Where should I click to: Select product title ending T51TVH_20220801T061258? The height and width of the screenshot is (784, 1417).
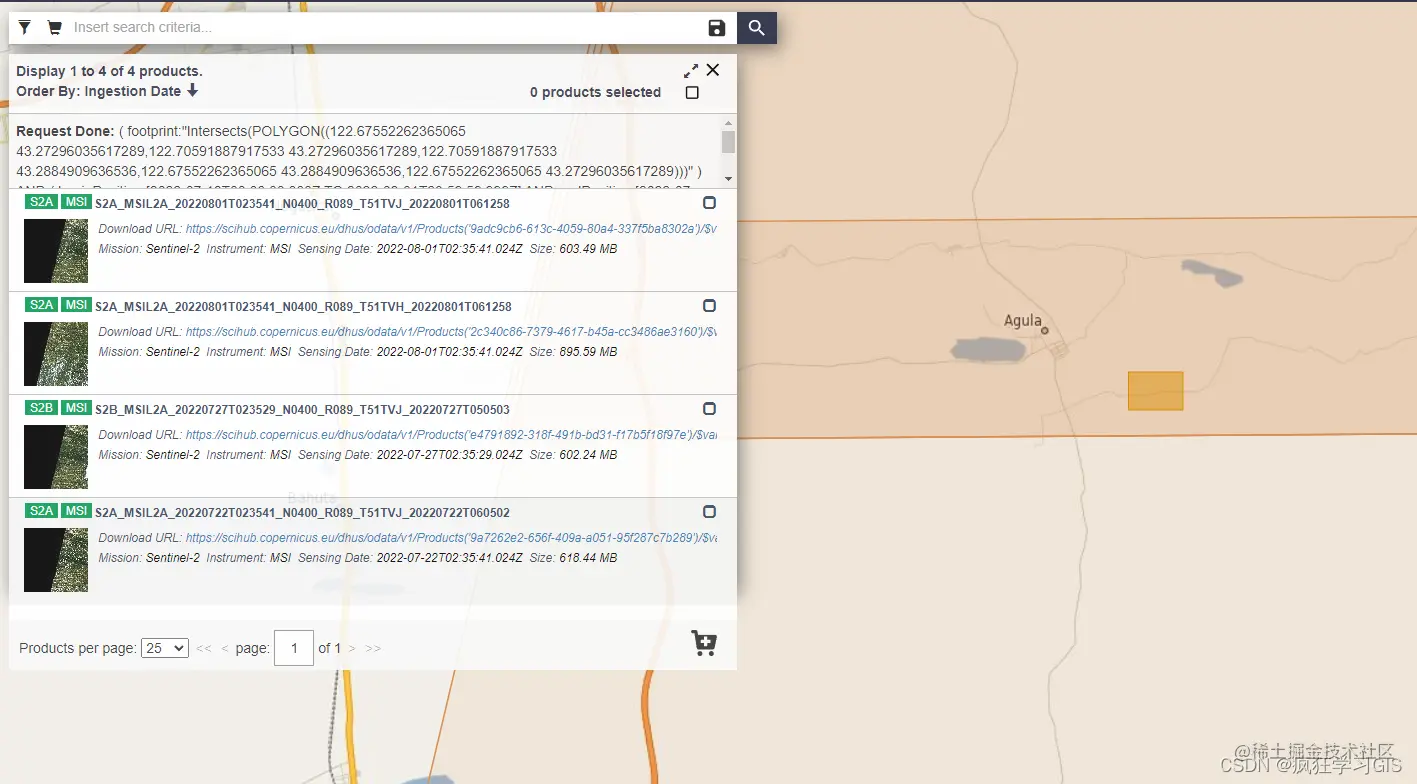coord(302,307)
